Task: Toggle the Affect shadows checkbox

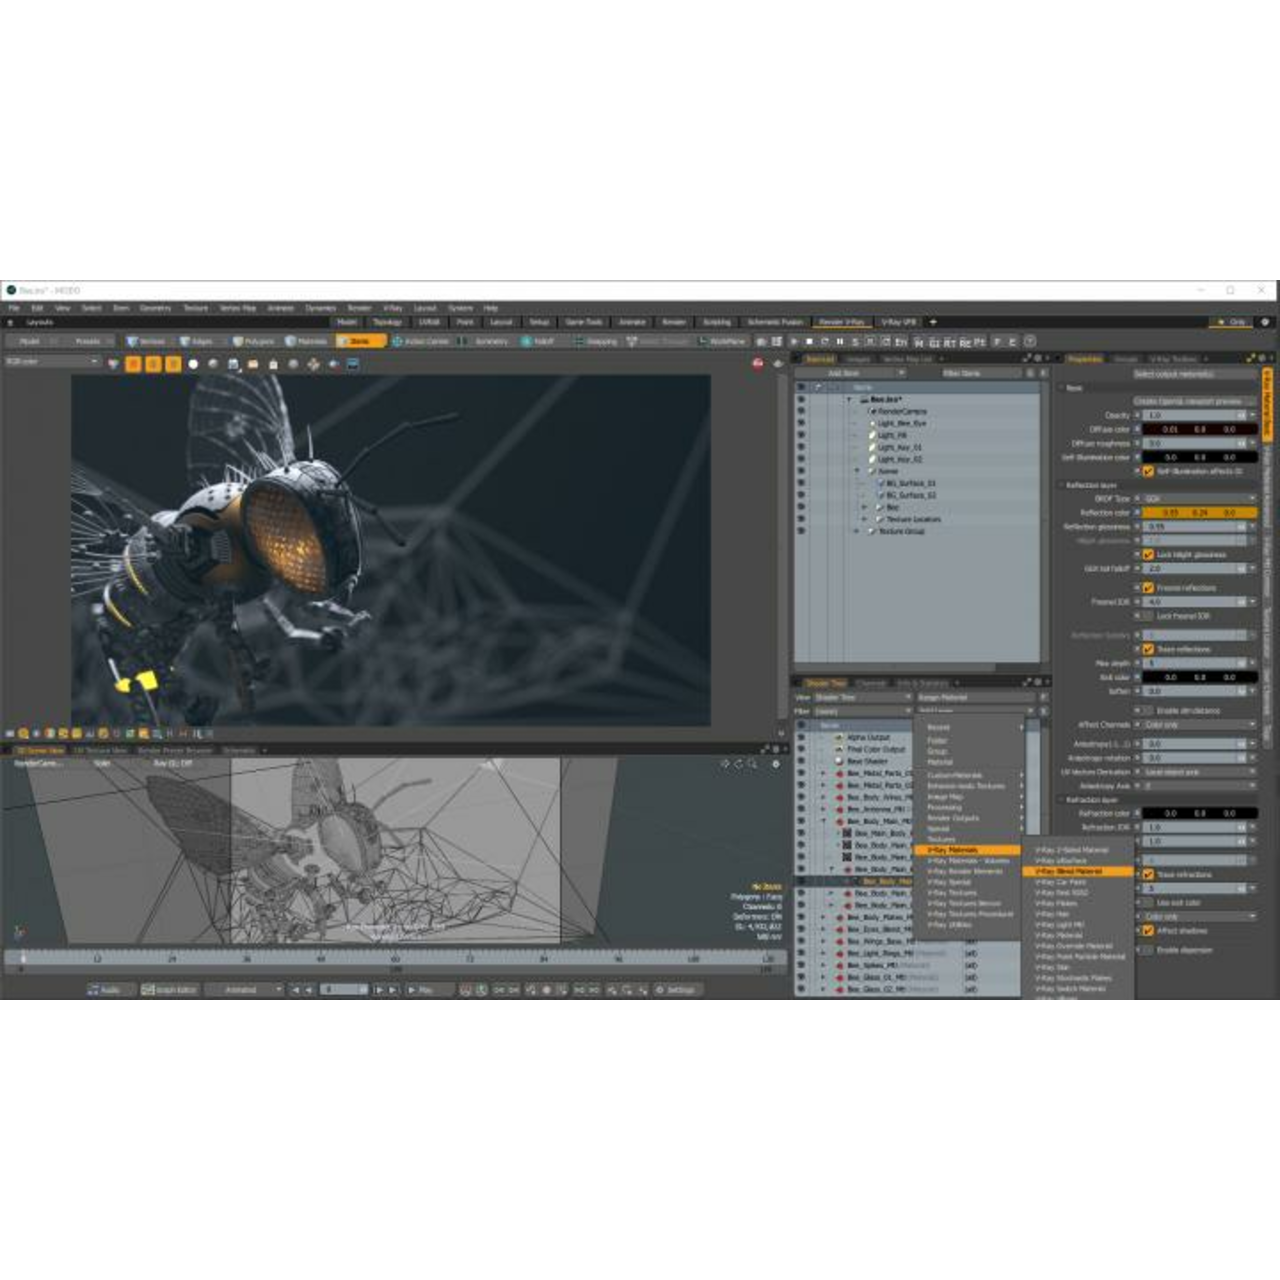Action: 1148,930
